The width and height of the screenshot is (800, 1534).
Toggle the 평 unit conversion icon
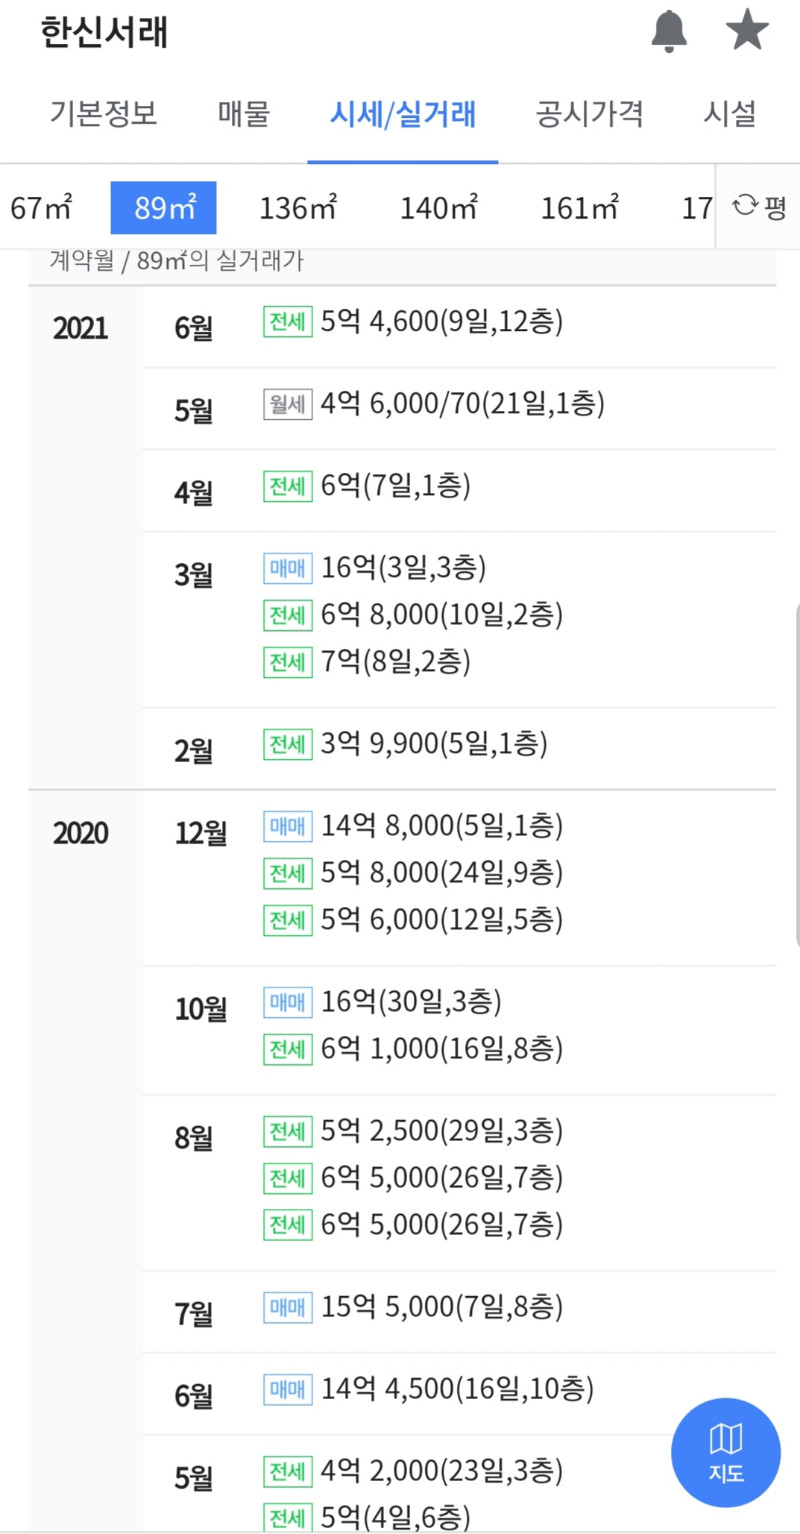point(759,207)
